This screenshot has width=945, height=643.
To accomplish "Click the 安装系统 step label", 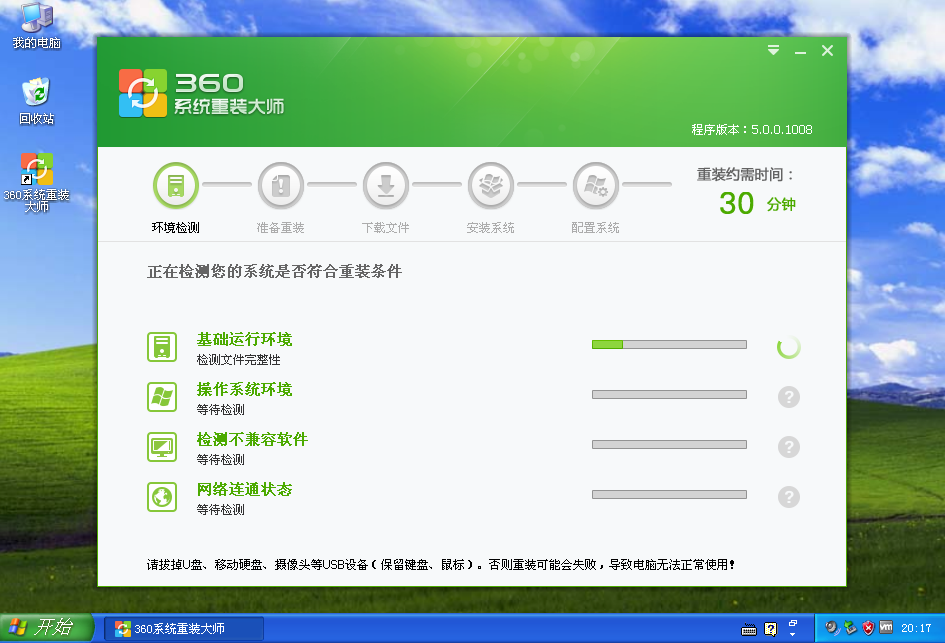I will [490, 228].
